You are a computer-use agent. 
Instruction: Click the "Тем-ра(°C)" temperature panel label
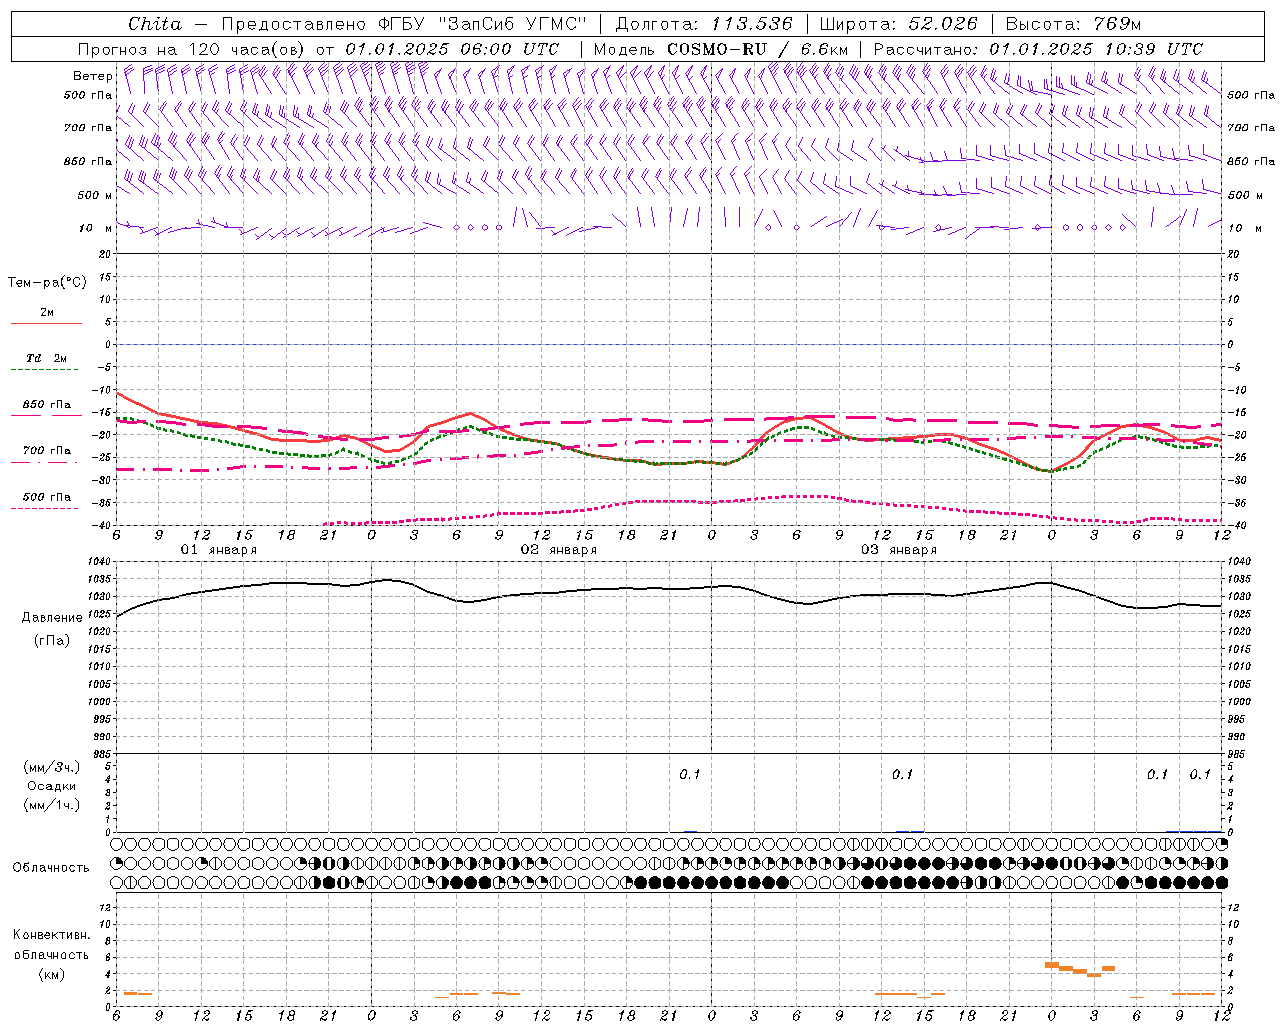coord(47,283)
